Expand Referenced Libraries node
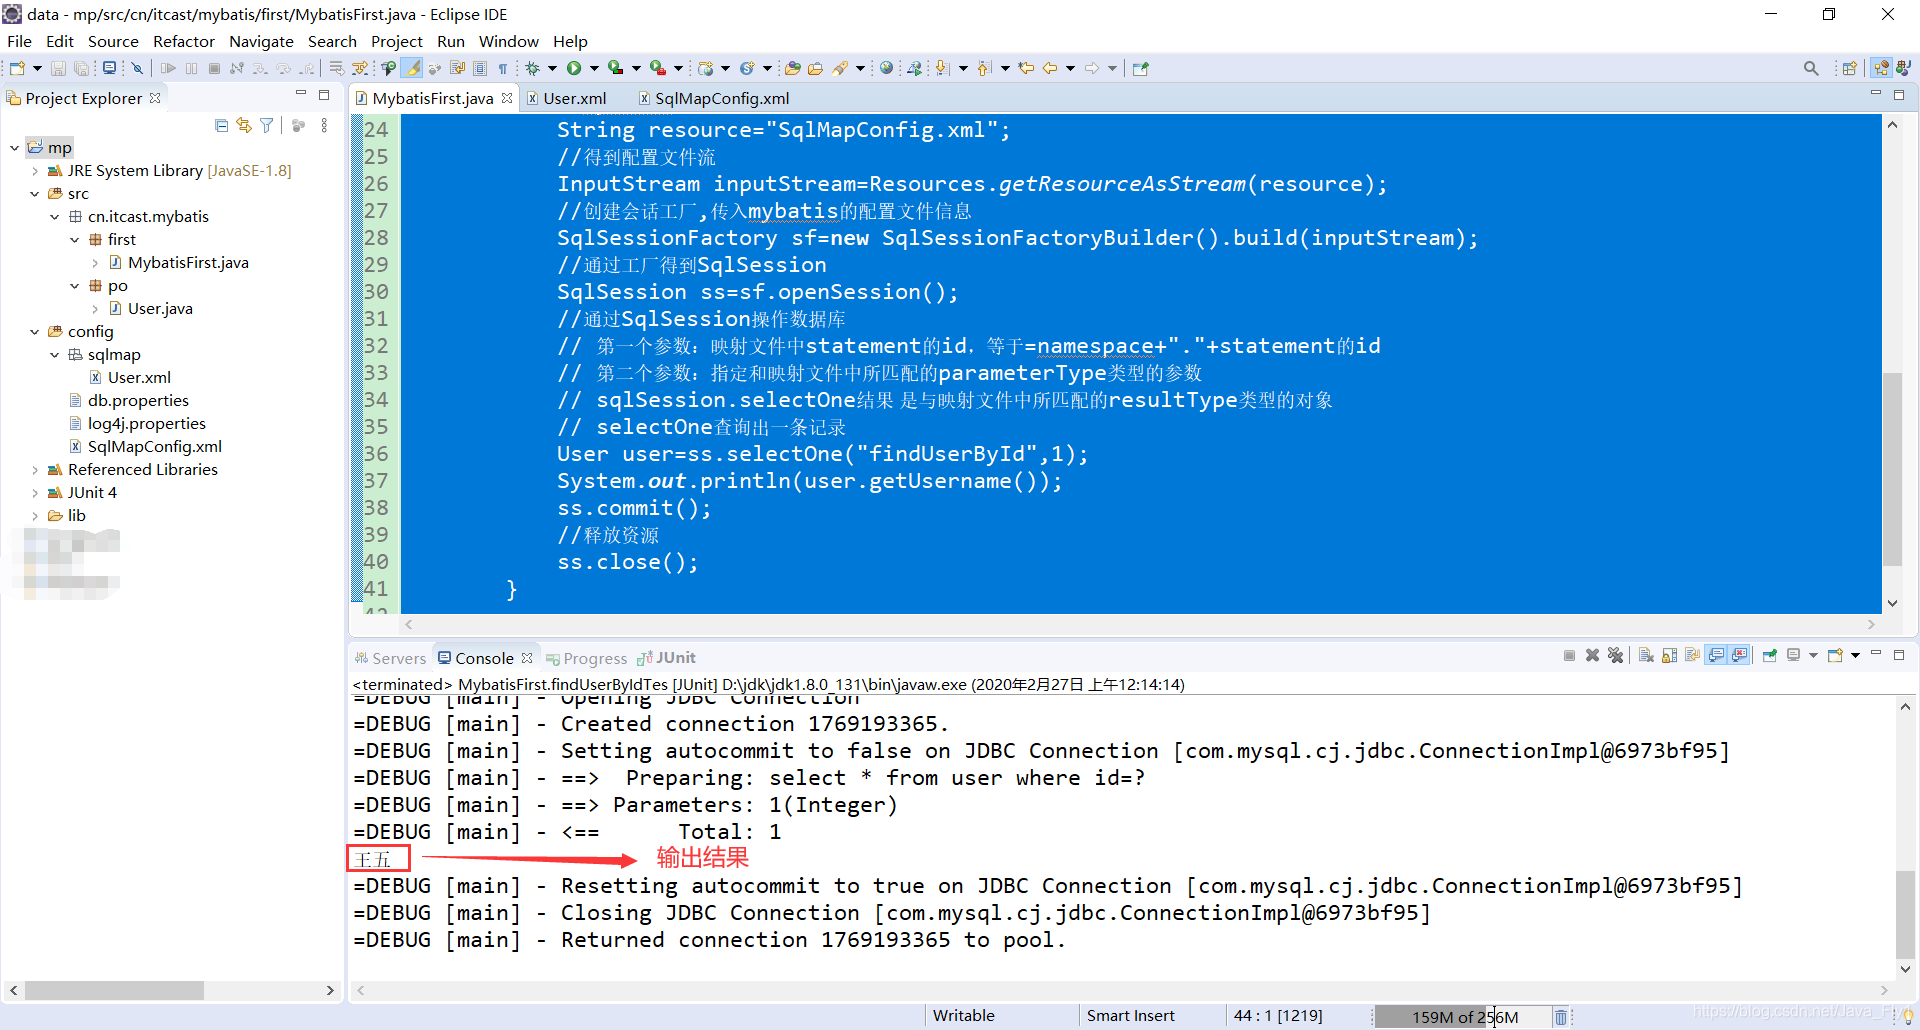Image resolution: width=1920 pixels, height=1030 pixels. (x=35, y=470)
